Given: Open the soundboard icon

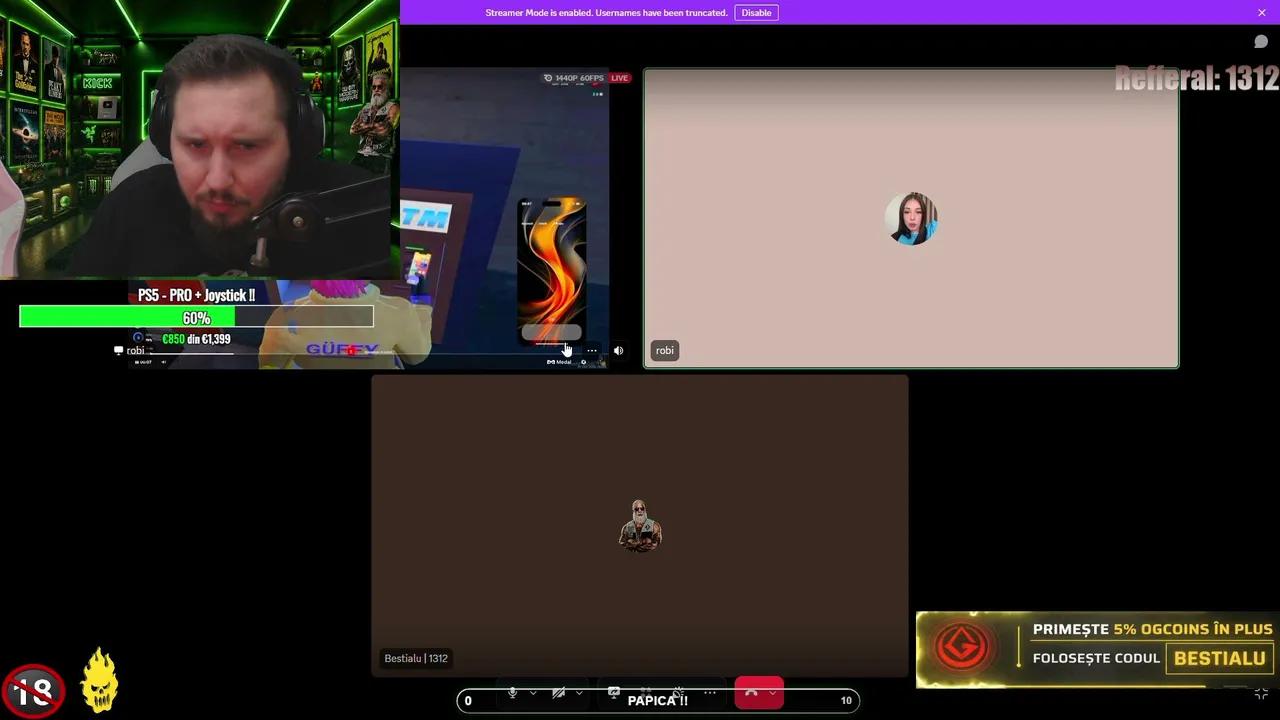Looking at the screenshot, I should (678, 693).
